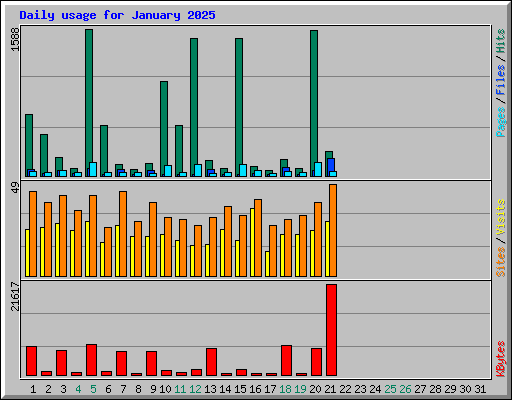
Task: Click the orange sites bar for day 21
Action: tap(333, 230)
